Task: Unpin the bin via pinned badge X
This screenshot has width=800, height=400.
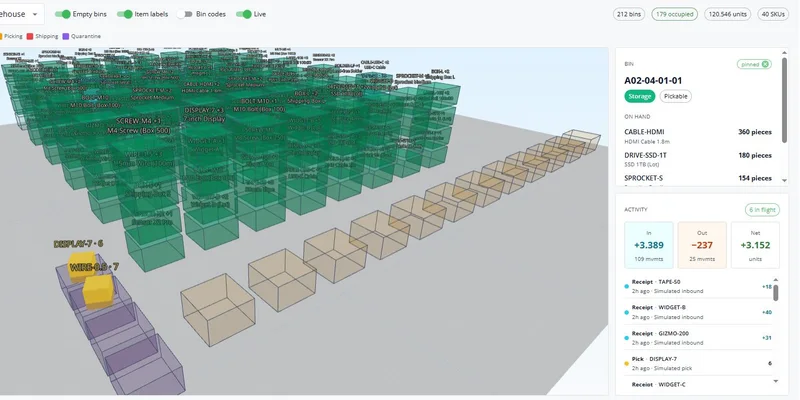Action: click(765, 64)
